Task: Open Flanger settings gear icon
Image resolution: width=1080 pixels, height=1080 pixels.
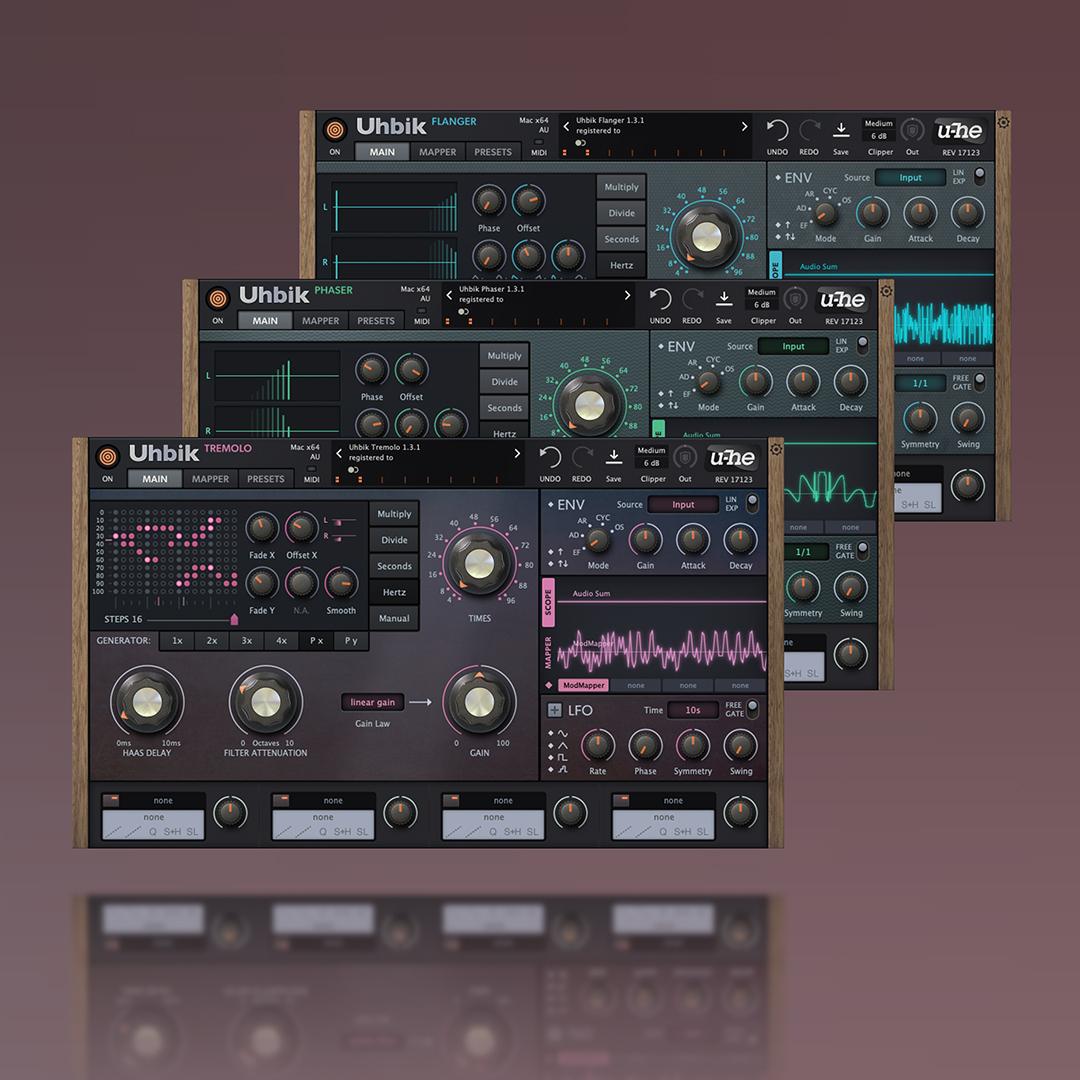Action: (x=1004, y=123)
